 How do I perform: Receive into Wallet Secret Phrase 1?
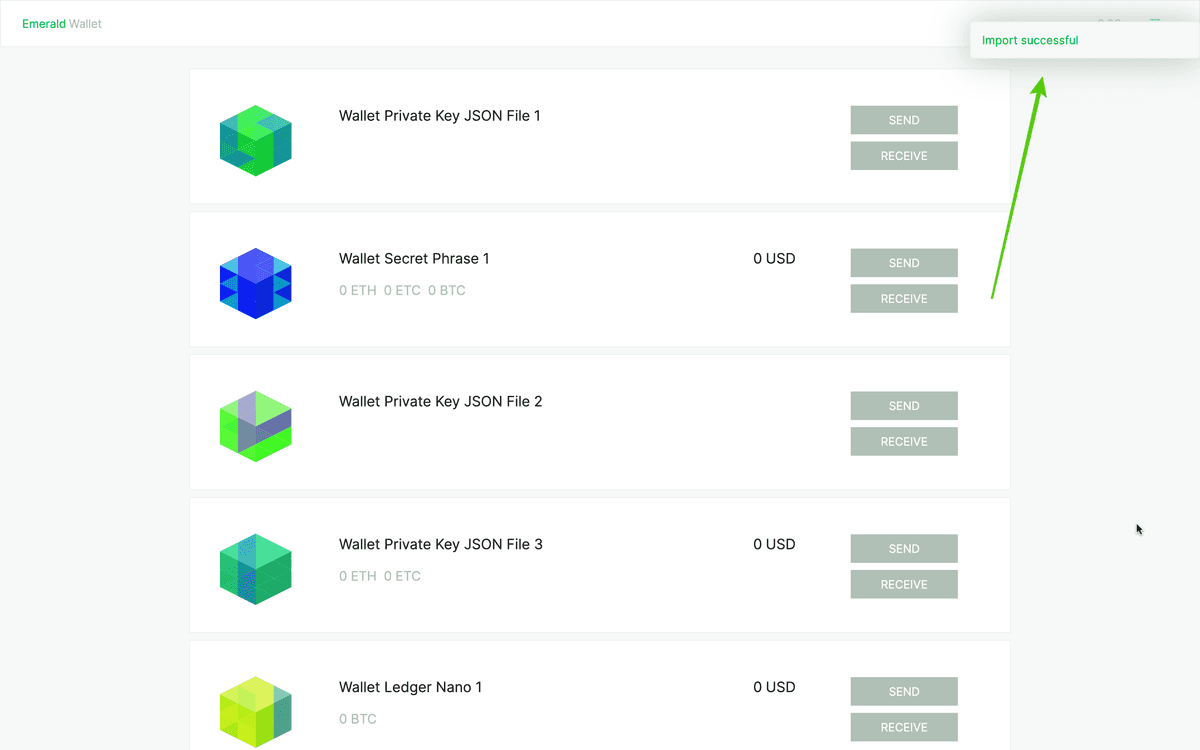pos(904,299)
